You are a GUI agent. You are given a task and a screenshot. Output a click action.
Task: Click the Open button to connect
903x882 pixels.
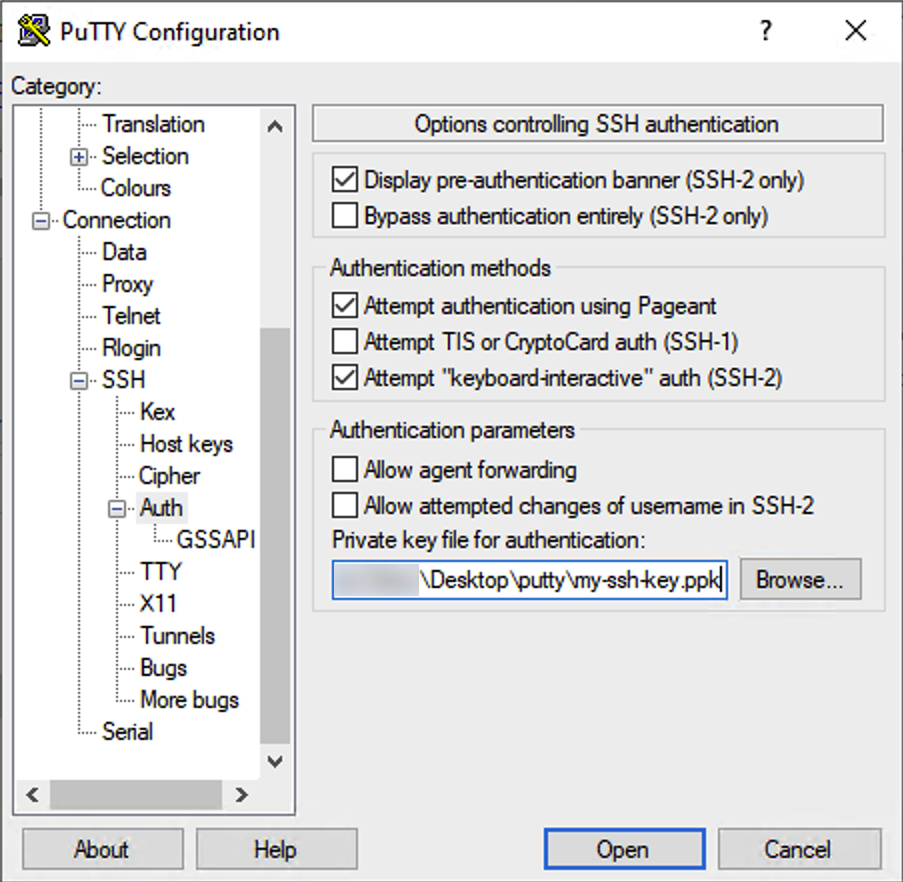[x=624, y=849]
